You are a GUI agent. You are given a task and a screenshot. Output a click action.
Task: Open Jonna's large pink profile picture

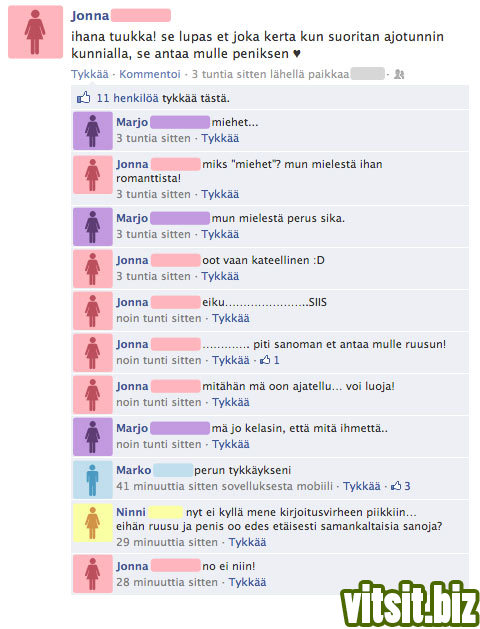(x=35, y=32)
